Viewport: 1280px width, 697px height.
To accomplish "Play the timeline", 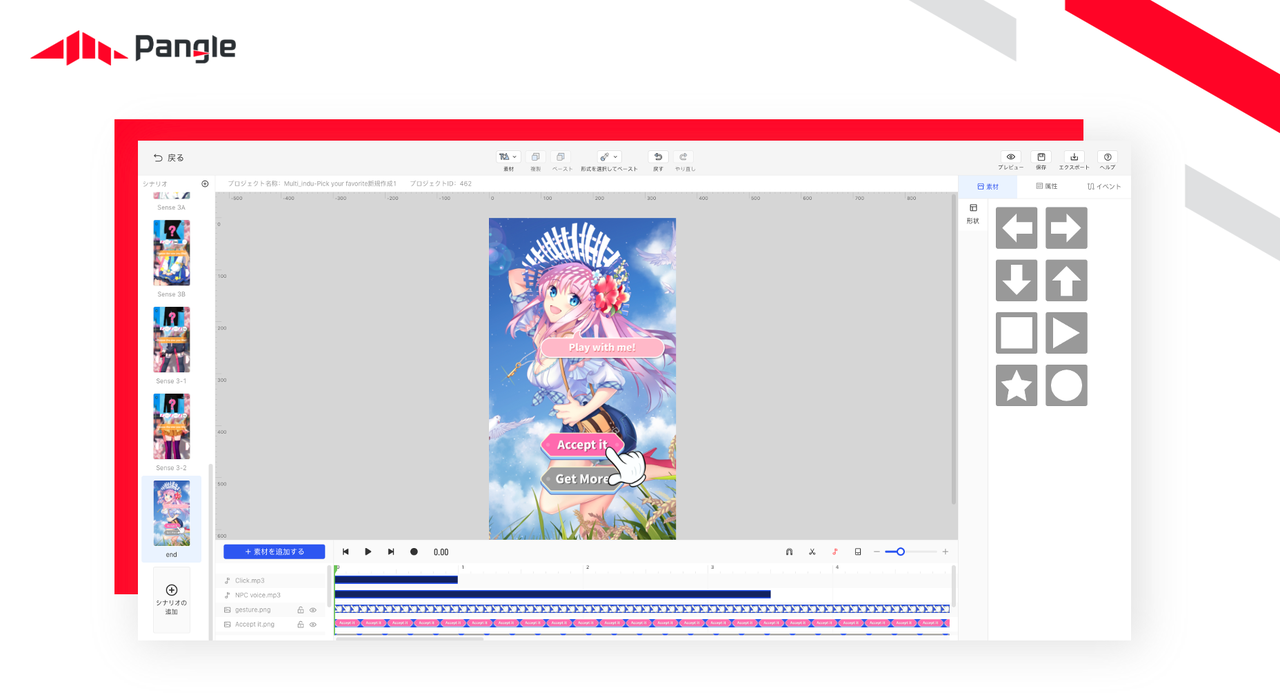I will tap(368, 552).
